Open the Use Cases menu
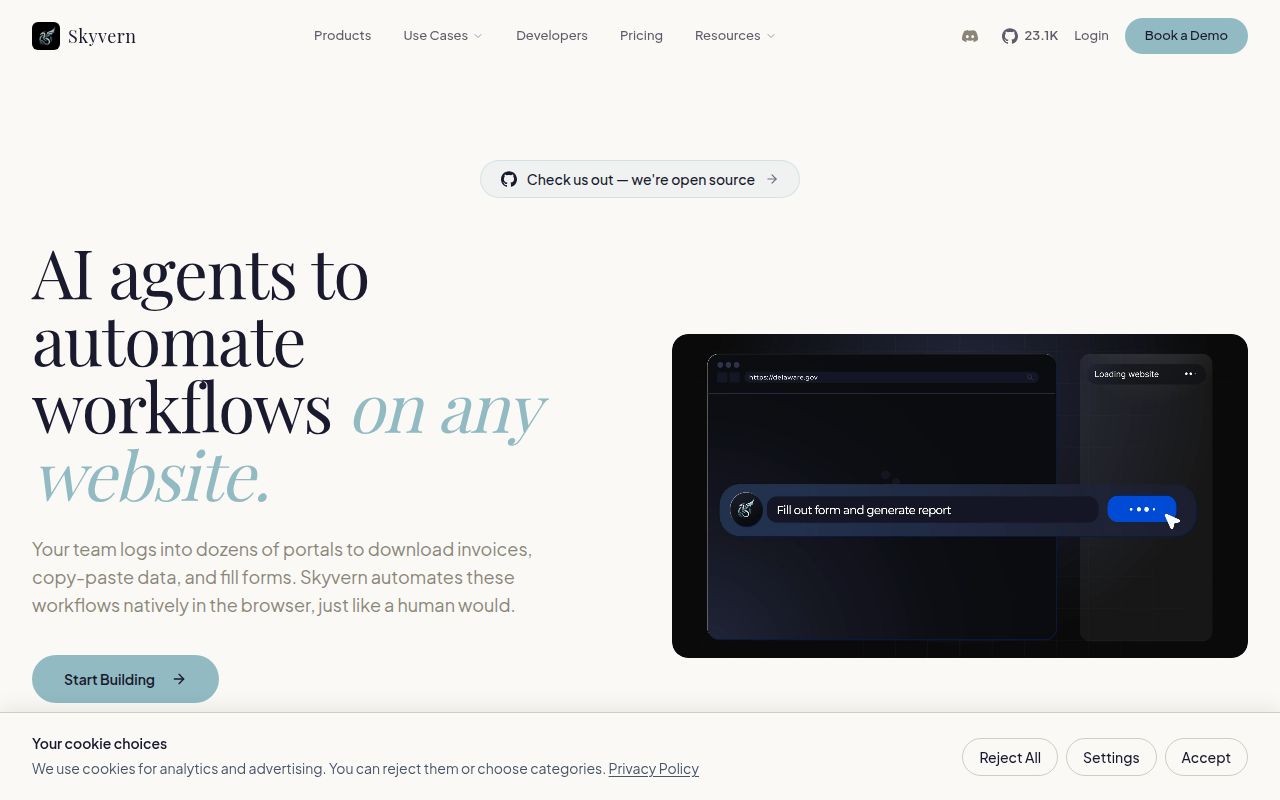This screenshot has height=800, width=1280. point(443,36)
